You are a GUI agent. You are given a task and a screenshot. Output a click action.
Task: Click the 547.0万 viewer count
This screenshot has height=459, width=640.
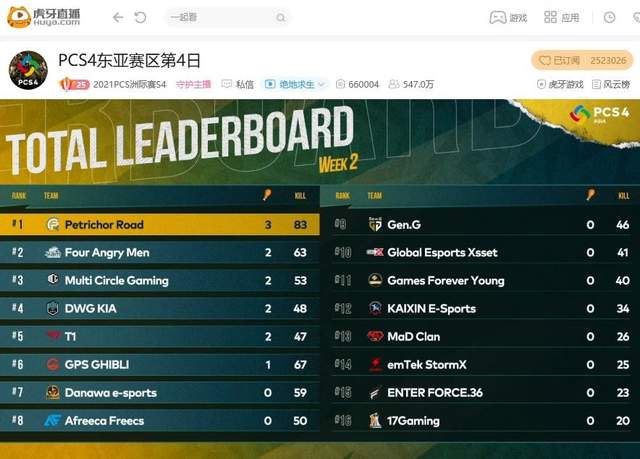[411, 84]
